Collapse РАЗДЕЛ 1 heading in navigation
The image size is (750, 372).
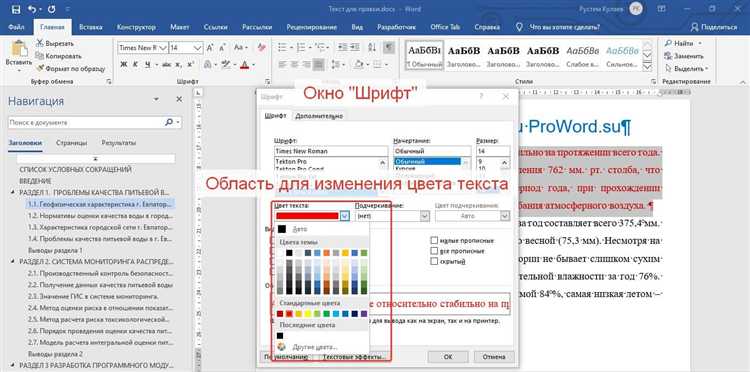(12, 192)
